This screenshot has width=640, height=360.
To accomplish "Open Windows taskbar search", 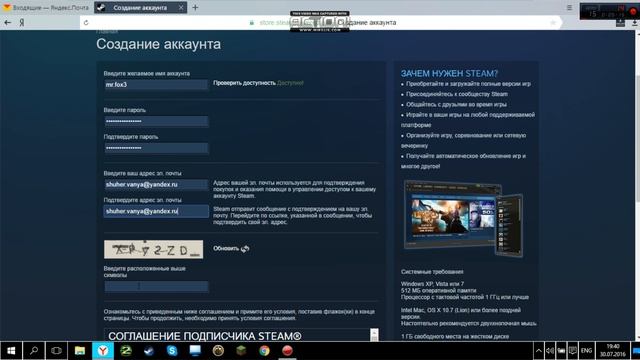I will tap(34, 351).
